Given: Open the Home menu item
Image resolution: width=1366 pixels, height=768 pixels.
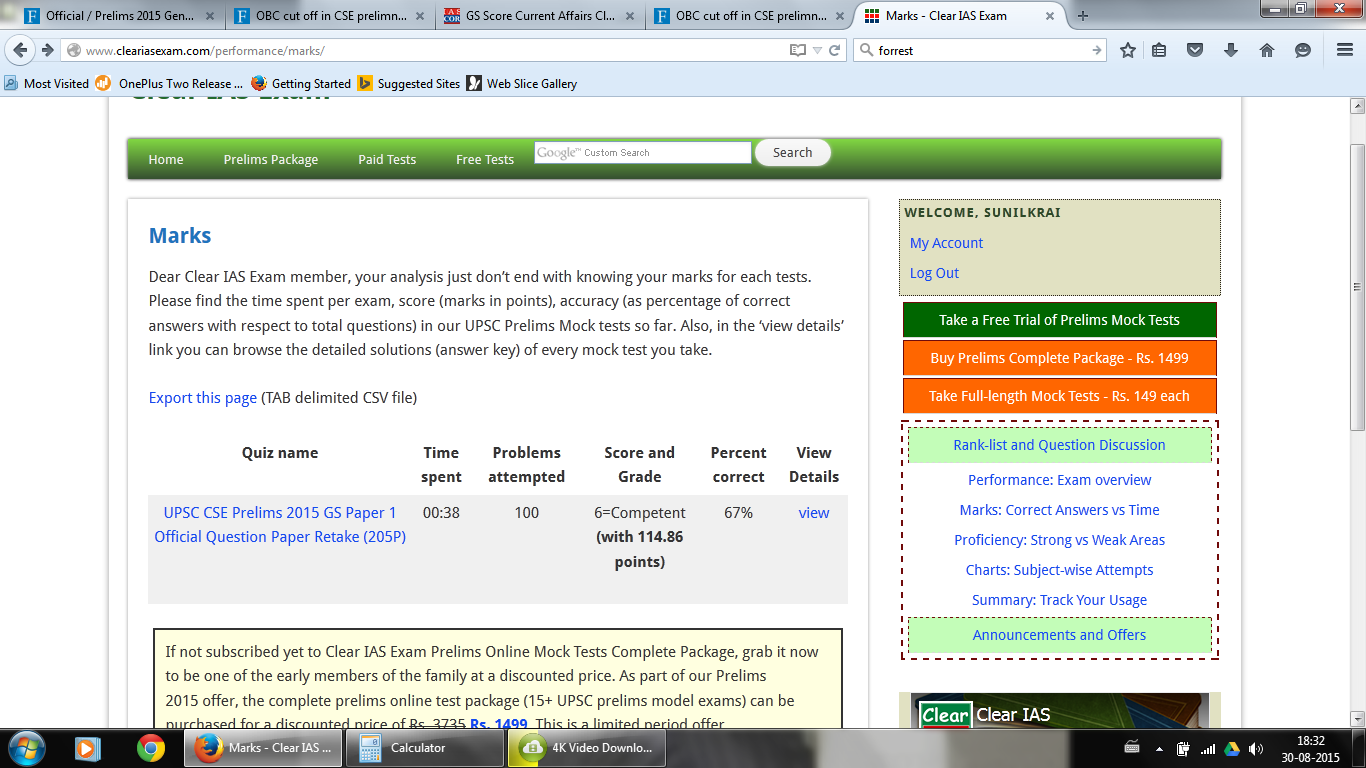Looking at the screenshot, I should [x=166, y=159].
